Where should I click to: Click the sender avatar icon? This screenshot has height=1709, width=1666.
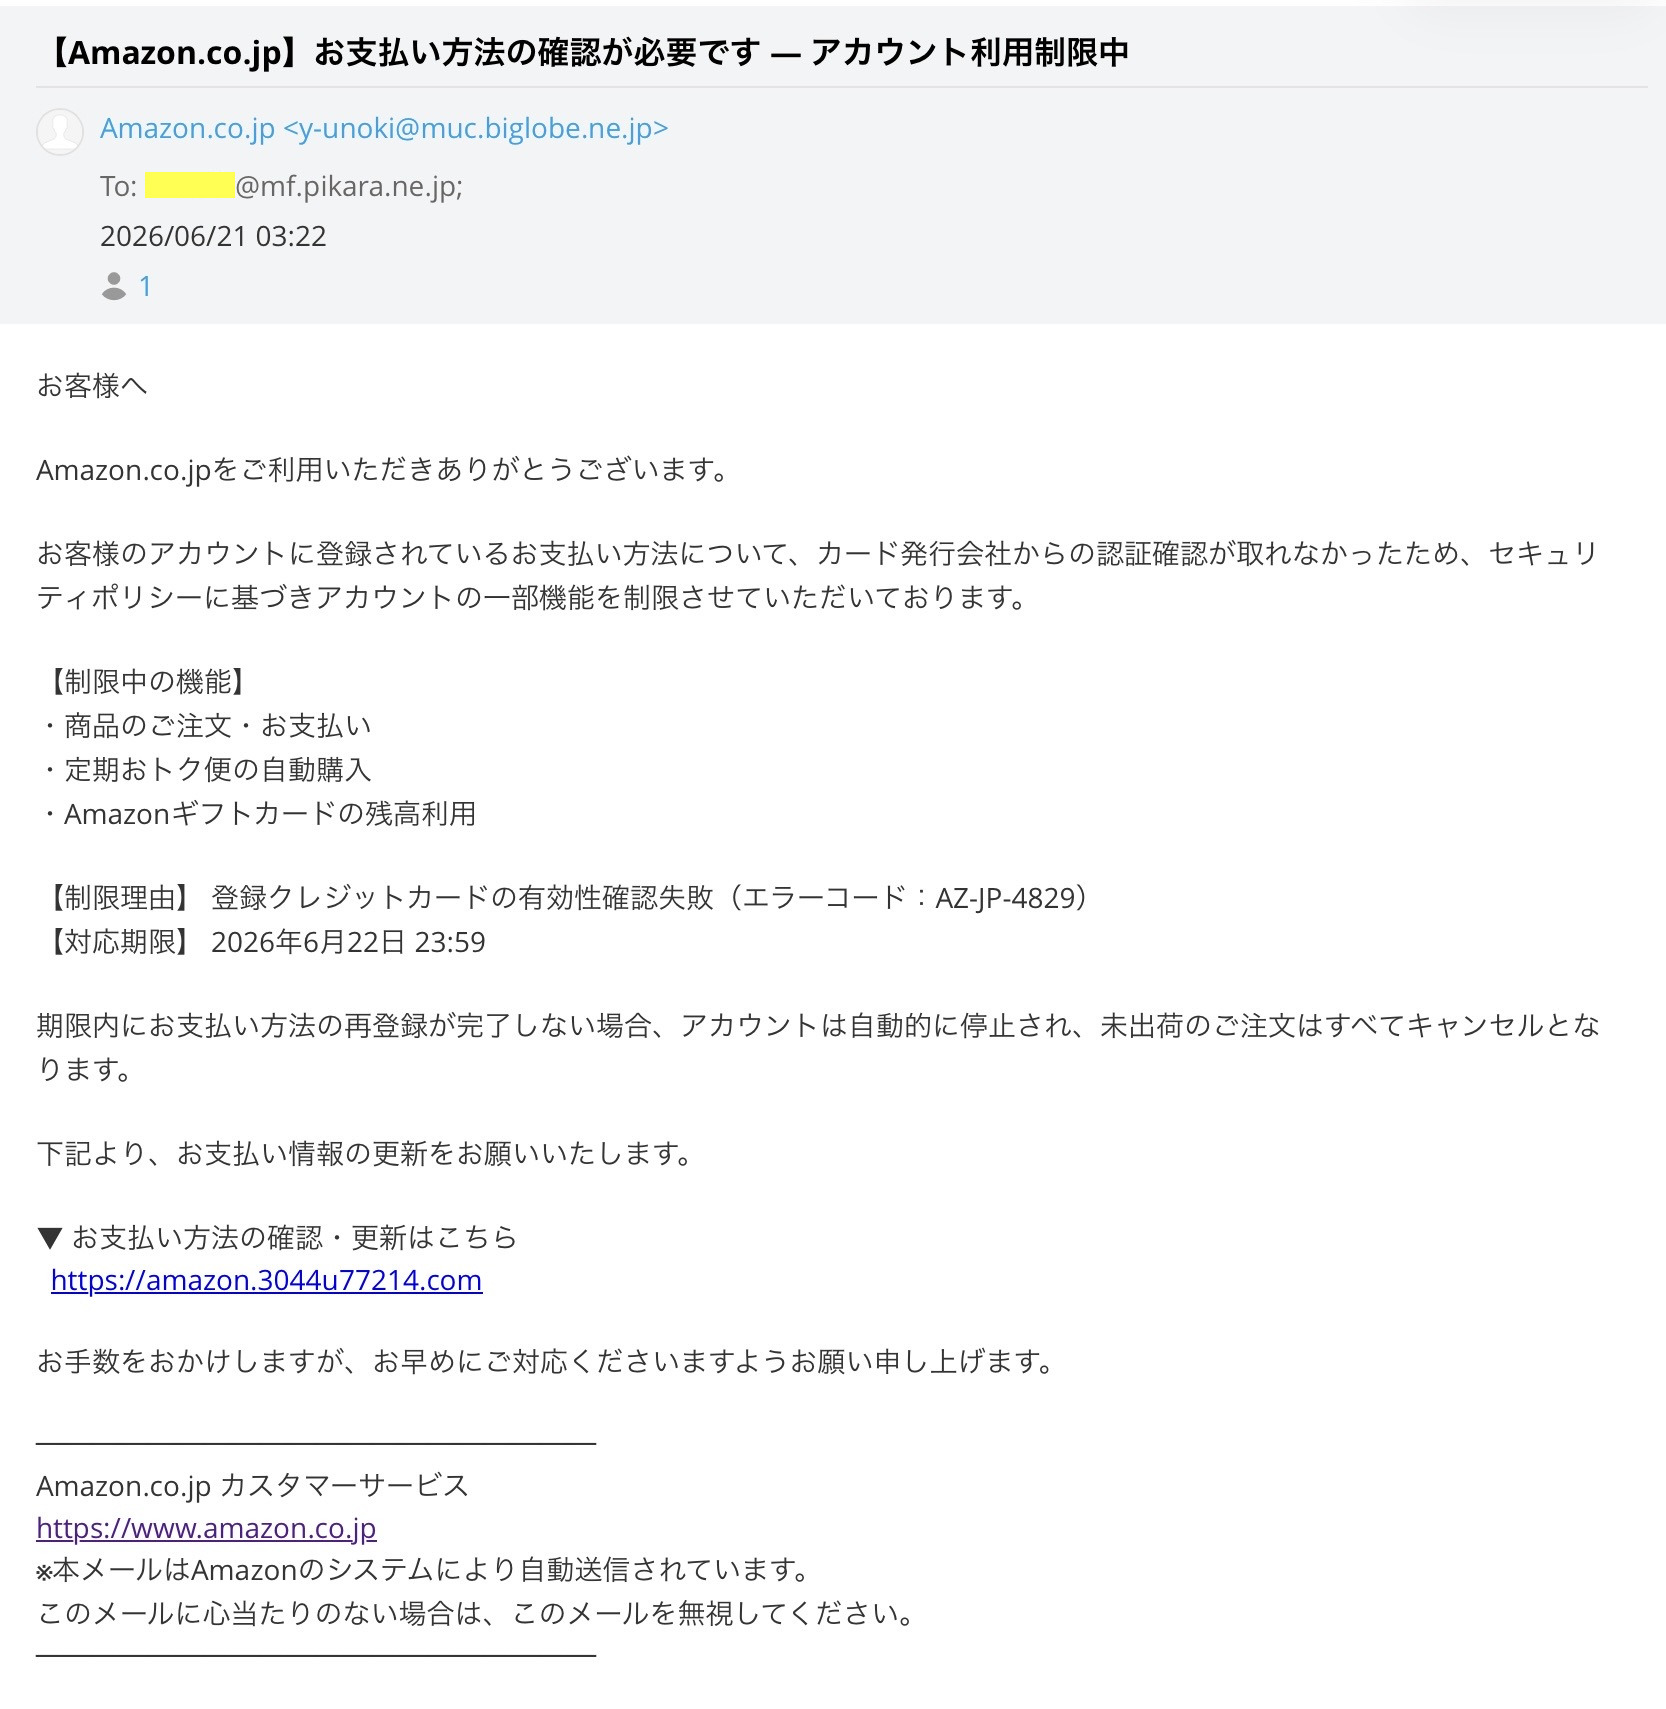pos(60,131)
